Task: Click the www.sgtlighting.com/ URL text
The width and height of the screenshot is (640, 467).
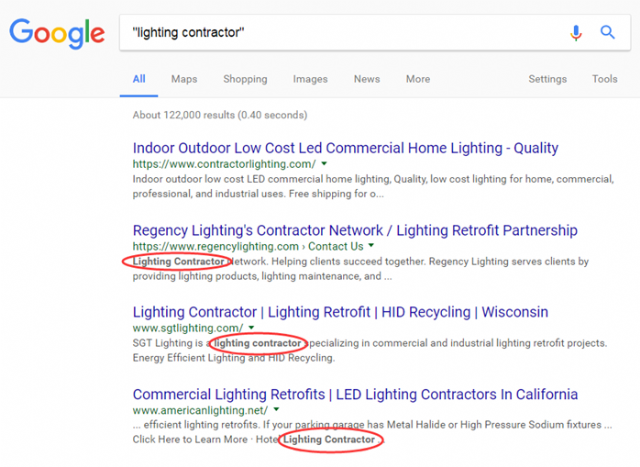Action: coord(188,328)
